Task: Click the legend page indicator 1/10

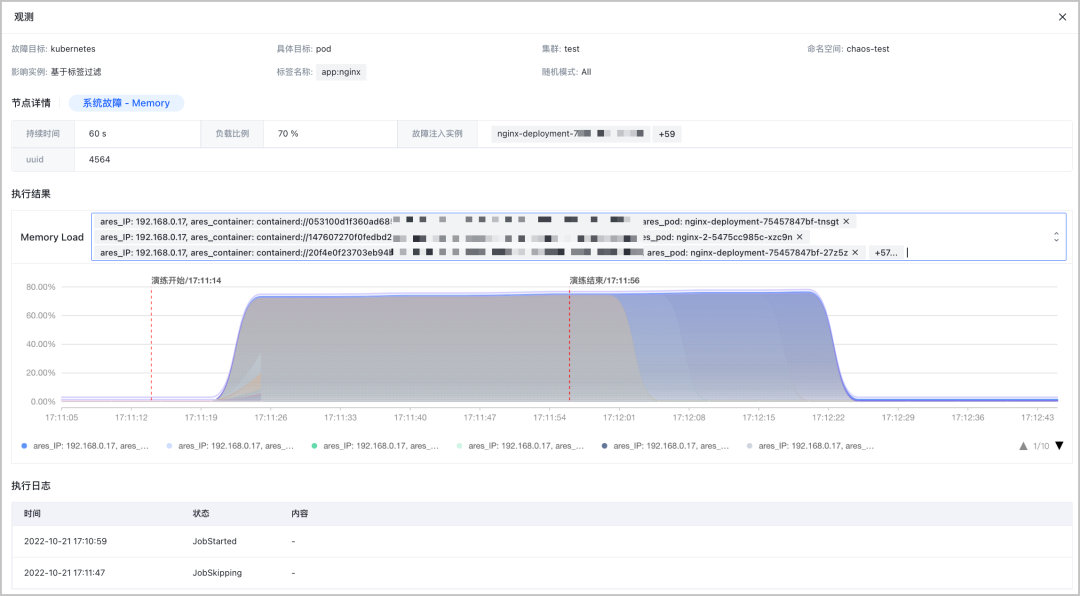Action: 1041,446
